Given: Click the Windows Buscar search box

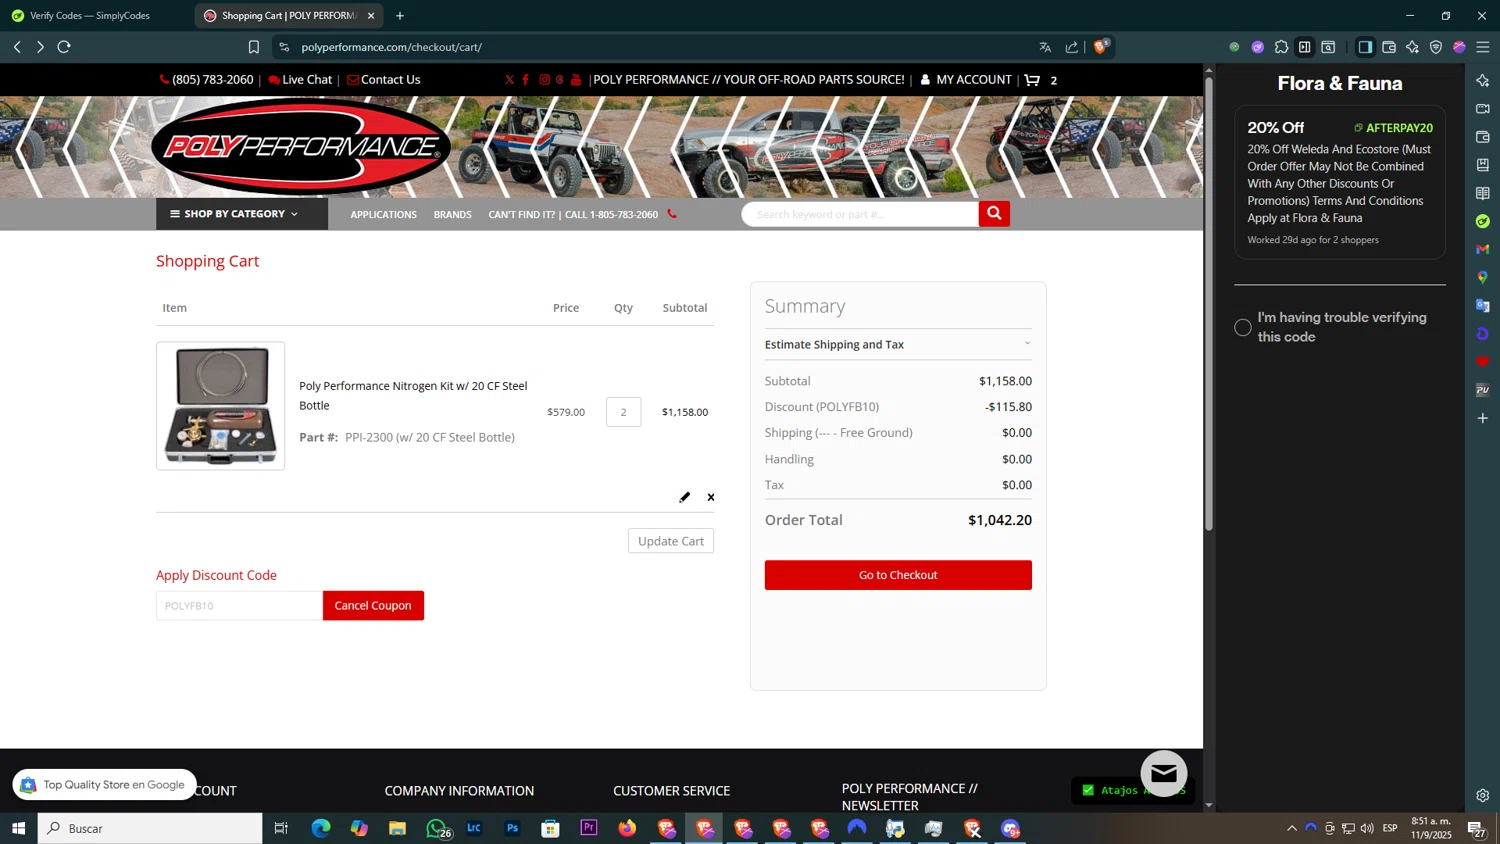Looking at the screenshot, I should (x=150, y=828).
